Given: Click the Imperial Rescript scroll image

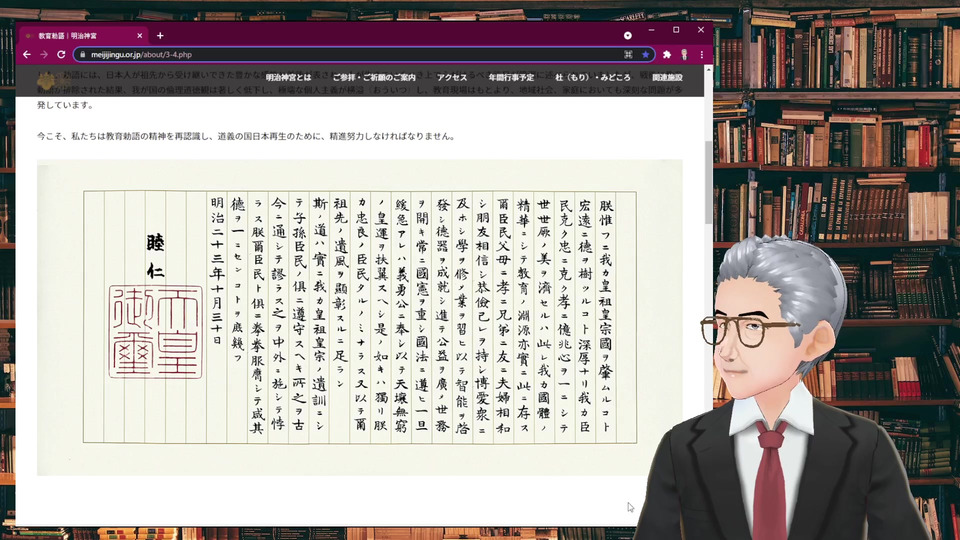Looking at the screenshot, I should [x=359, y=317].
